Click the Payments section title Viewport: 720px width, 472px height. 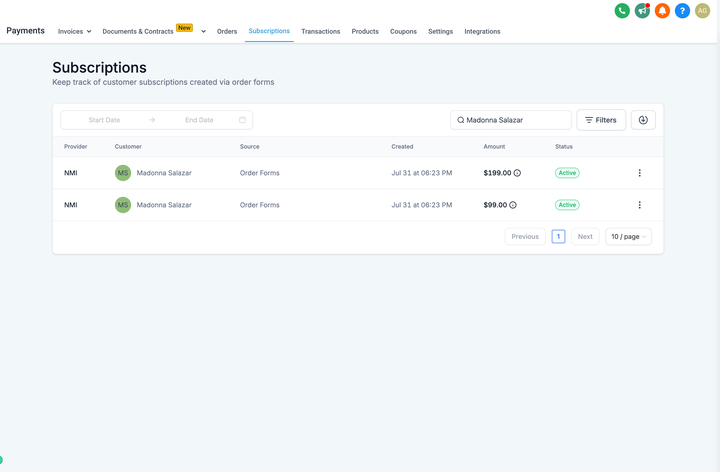25,31
